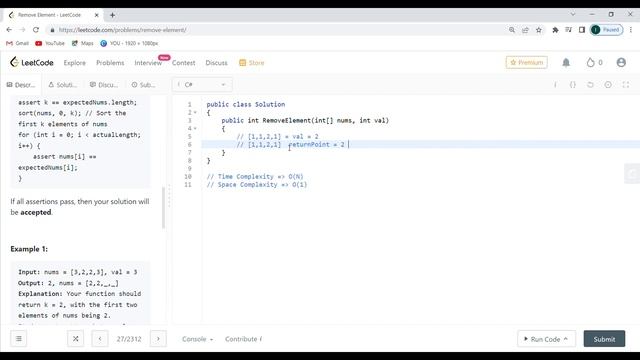
Task: Click the browser back arrow
Action: point(9,30)
